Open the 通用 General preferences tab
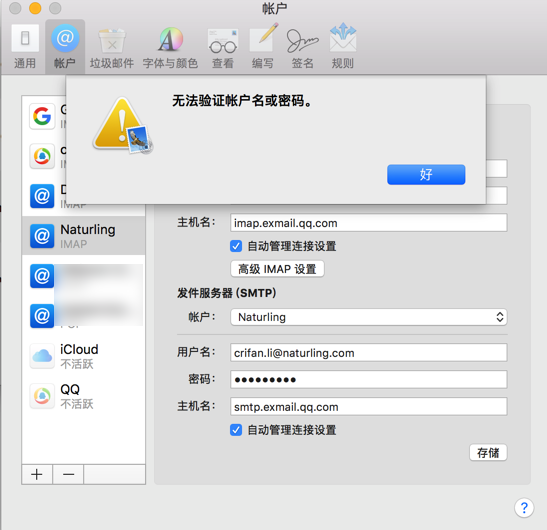Image resolution: width=547 pixels, height=530 pixels. (25, 47)
